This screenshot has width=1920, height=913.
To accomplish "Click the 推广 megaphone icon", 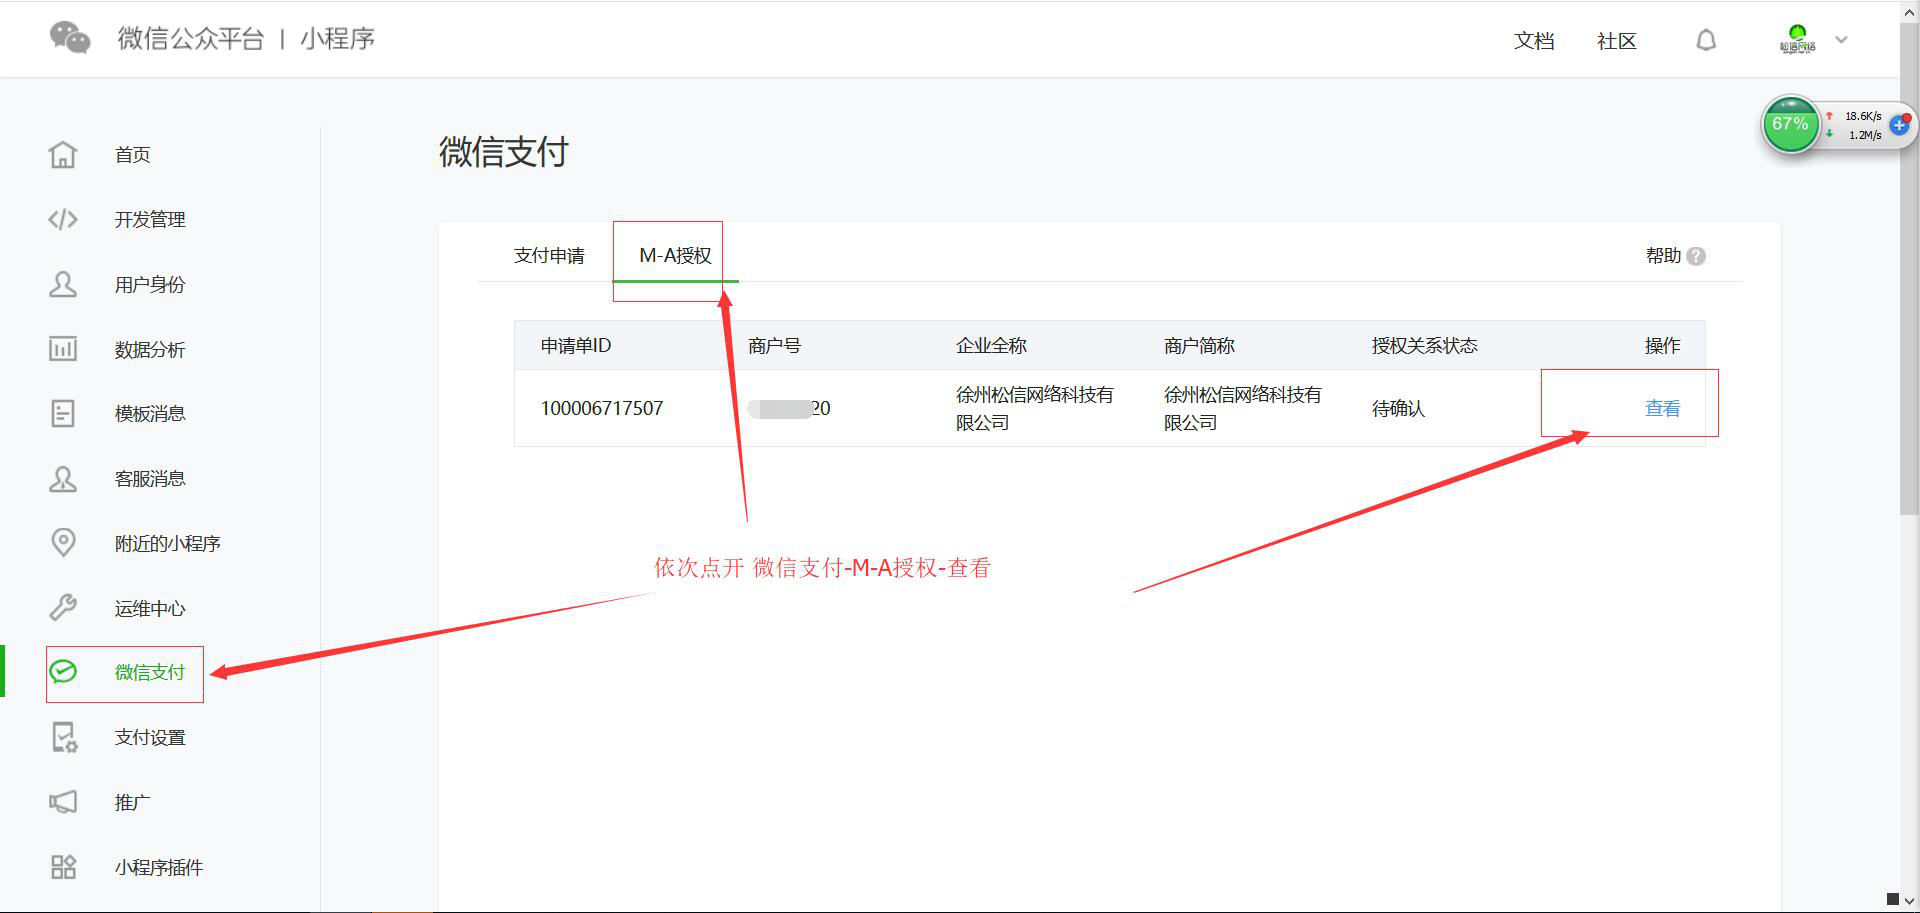I will [x=63, y=802].
